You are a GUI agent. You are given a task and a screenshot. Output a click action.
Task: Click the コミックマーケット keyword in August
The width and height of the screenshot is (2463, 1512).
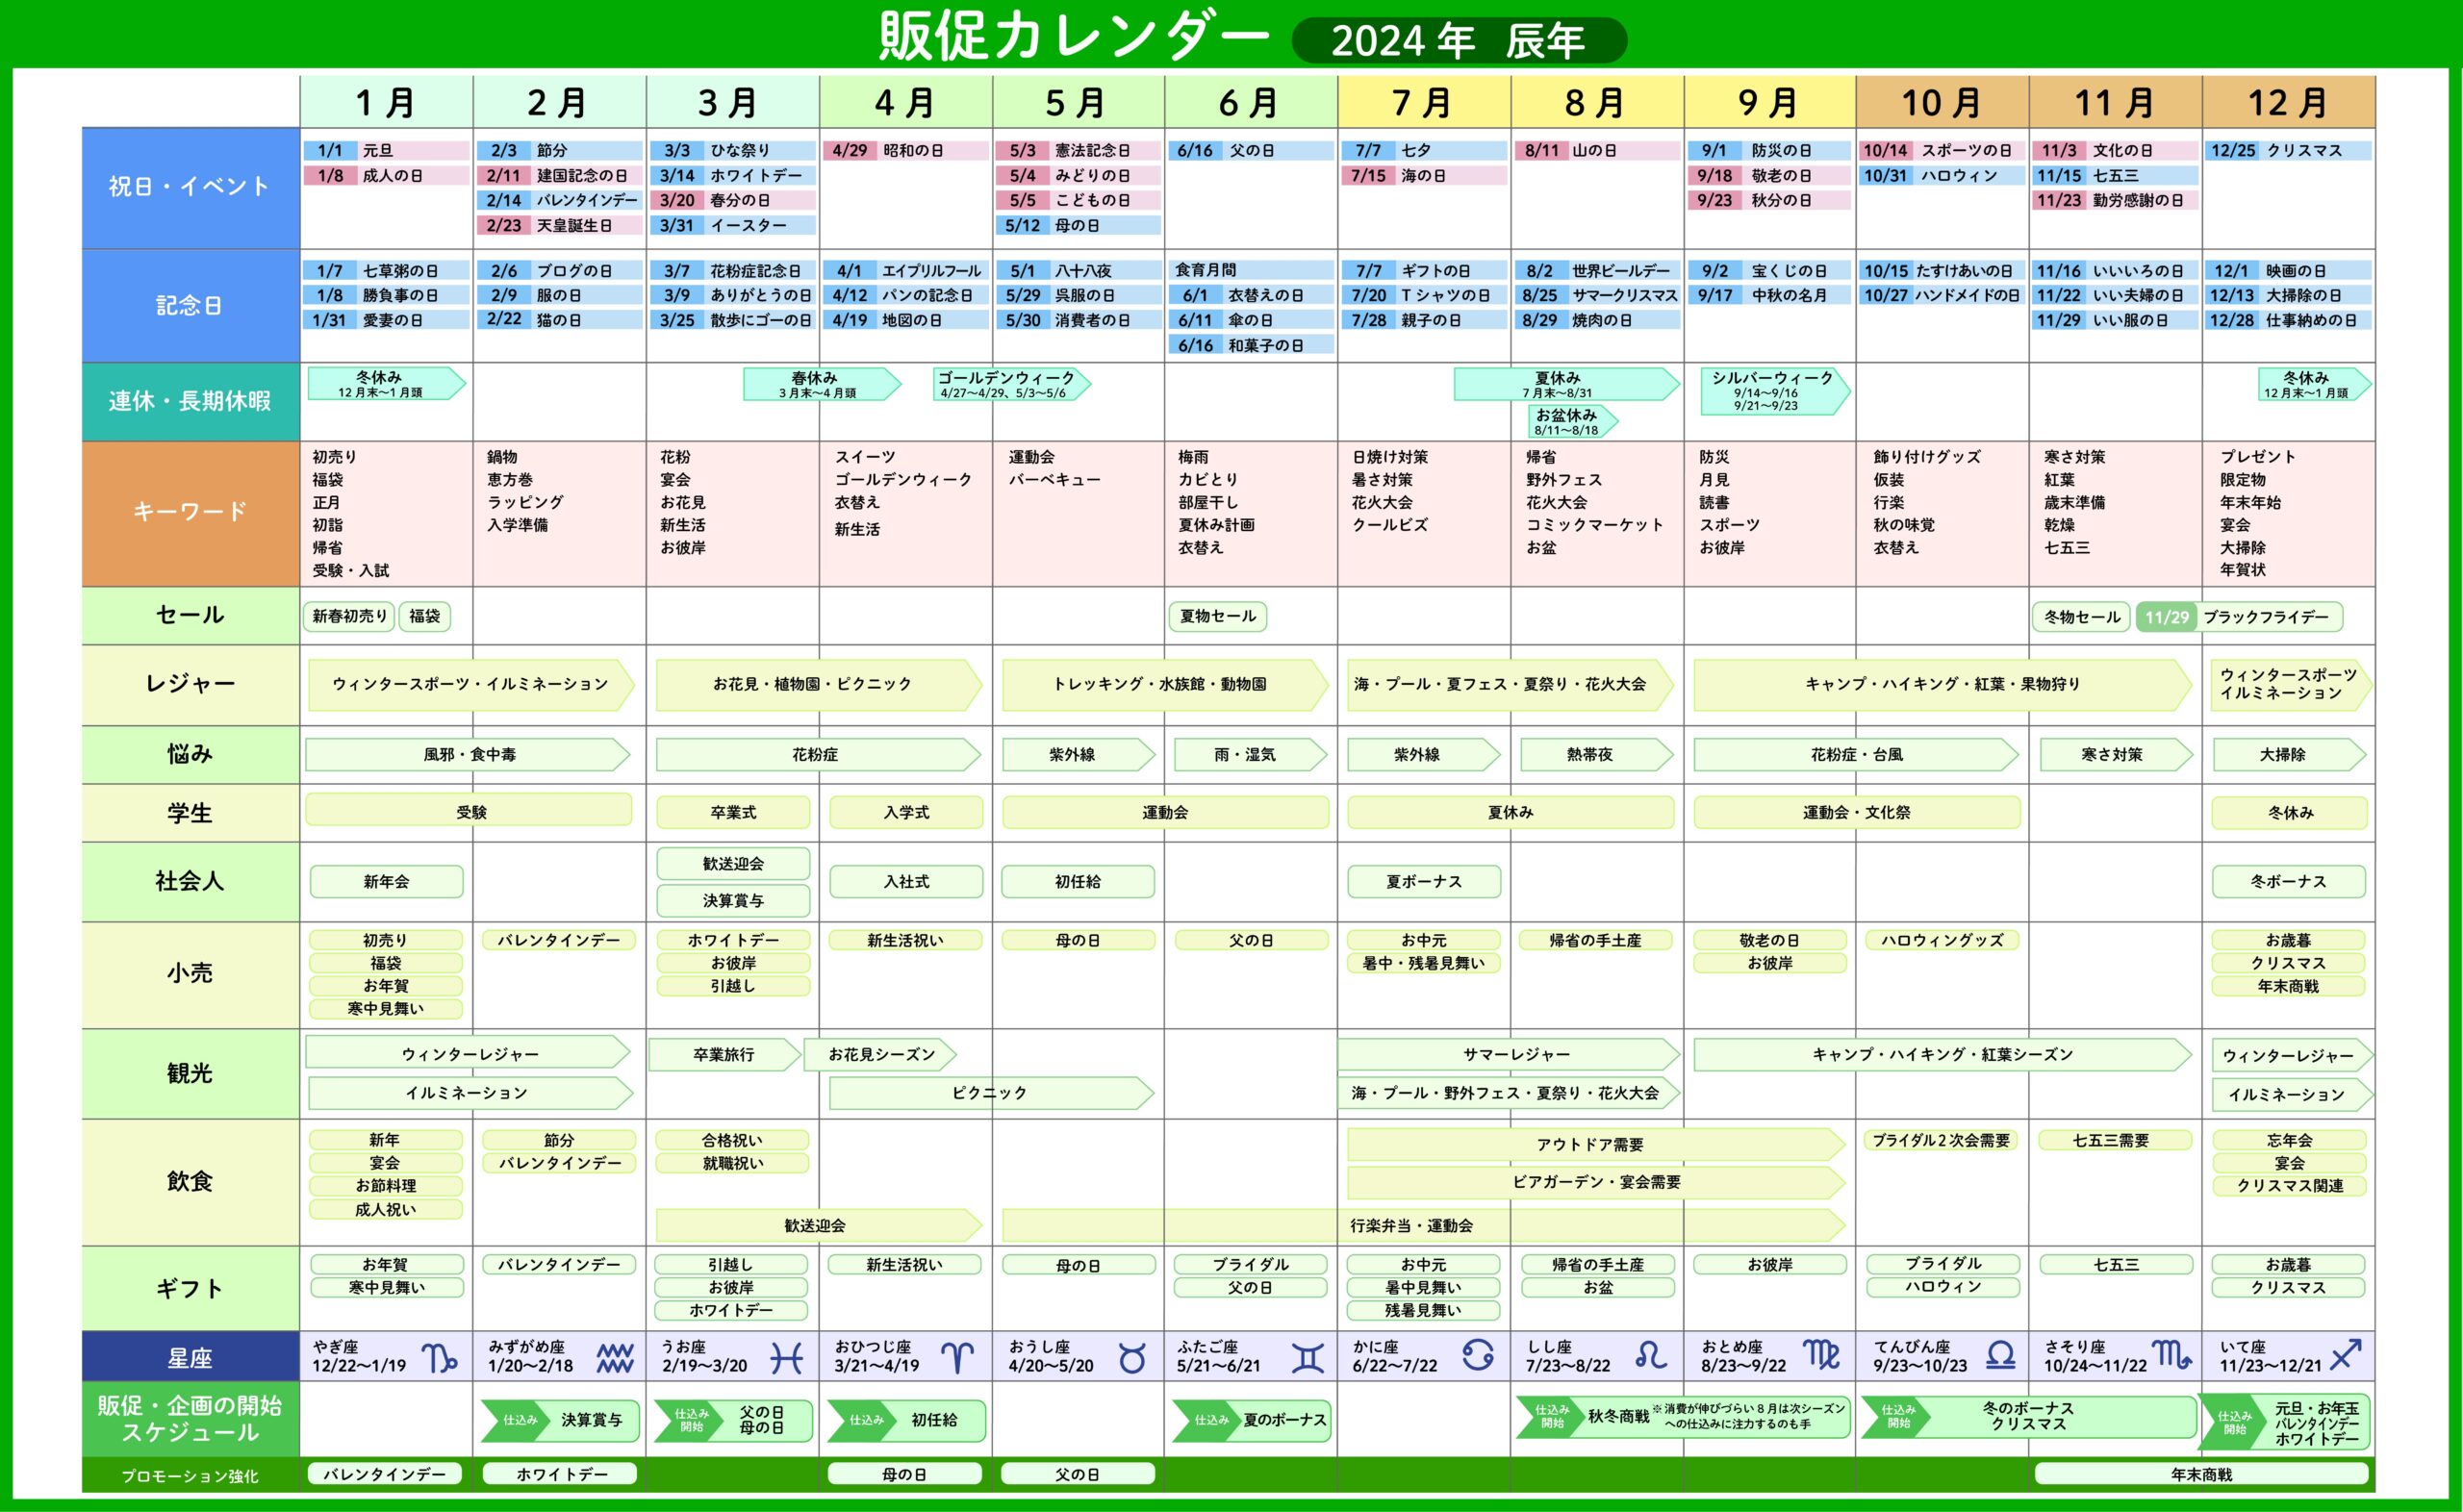[1595, 525]
